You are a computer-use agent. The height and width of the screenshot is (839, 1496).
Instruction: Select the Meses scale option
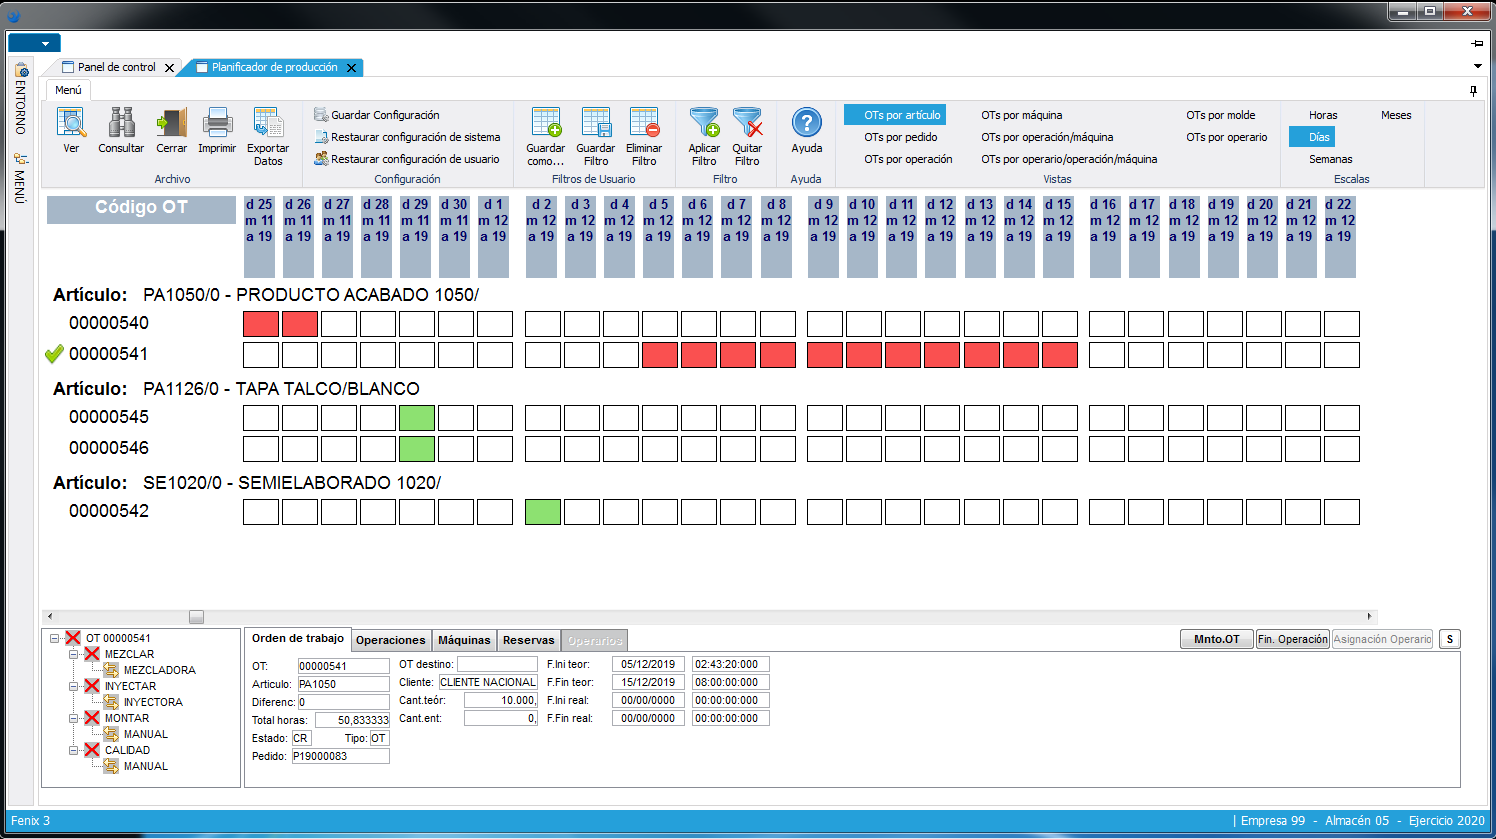pyautogui.click(x=1396, y=115)
